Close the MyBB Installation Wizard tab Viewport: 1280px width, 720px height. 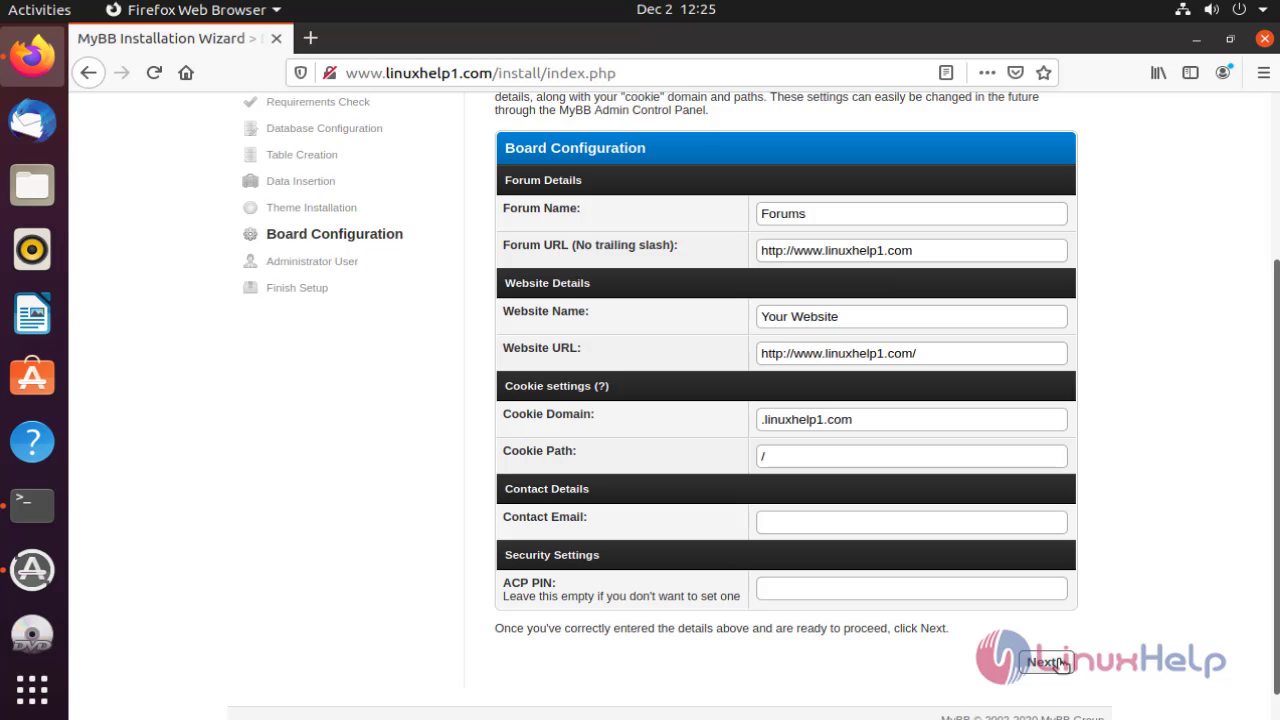click(276, 39)
